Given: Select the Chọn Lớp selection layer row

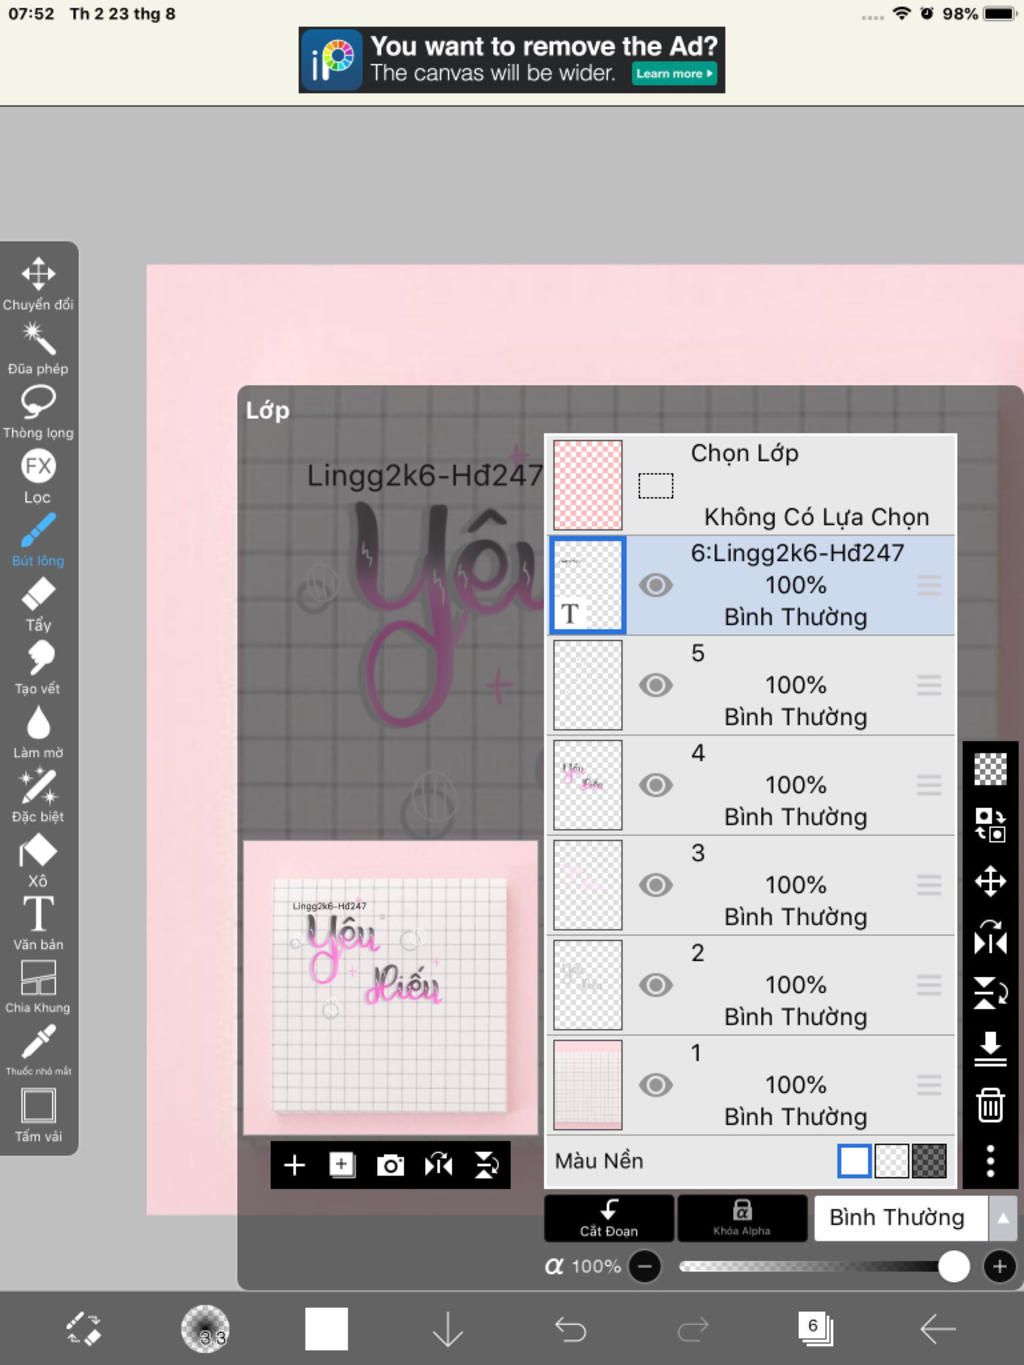Looking at the screenshot, I should point(751,485).
